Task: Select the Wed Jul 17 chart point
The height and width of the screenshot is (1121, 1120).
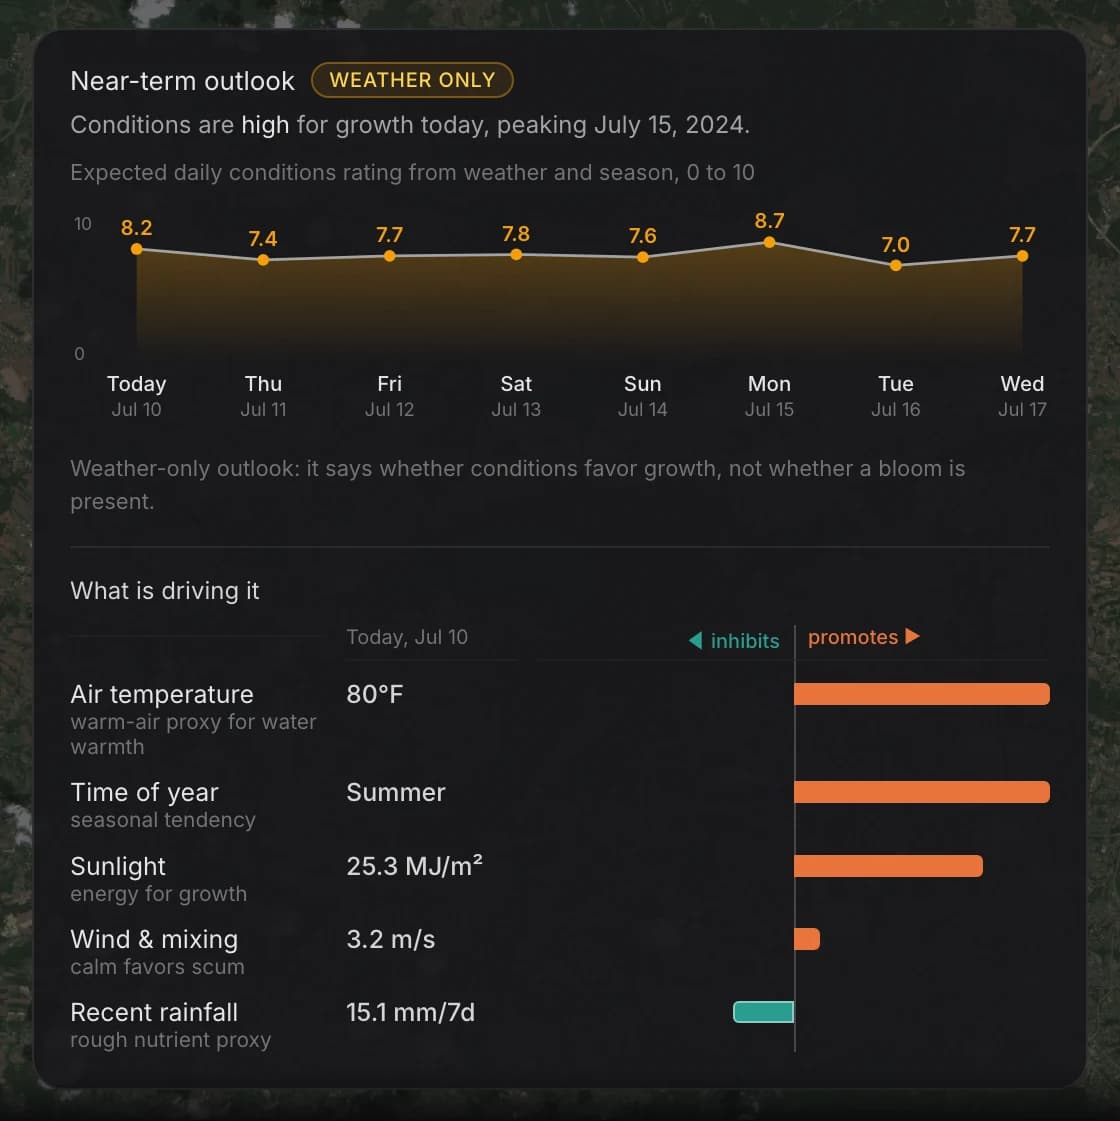Action: tap(1022, 256)
